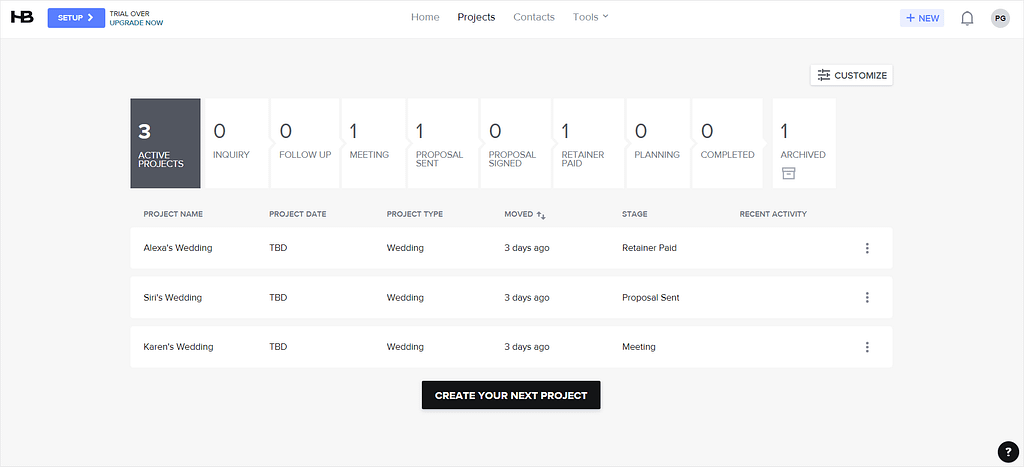This screenshot has width=1024, height=467.
Task: Open the Siri's Wedding project
Action: 172,298
